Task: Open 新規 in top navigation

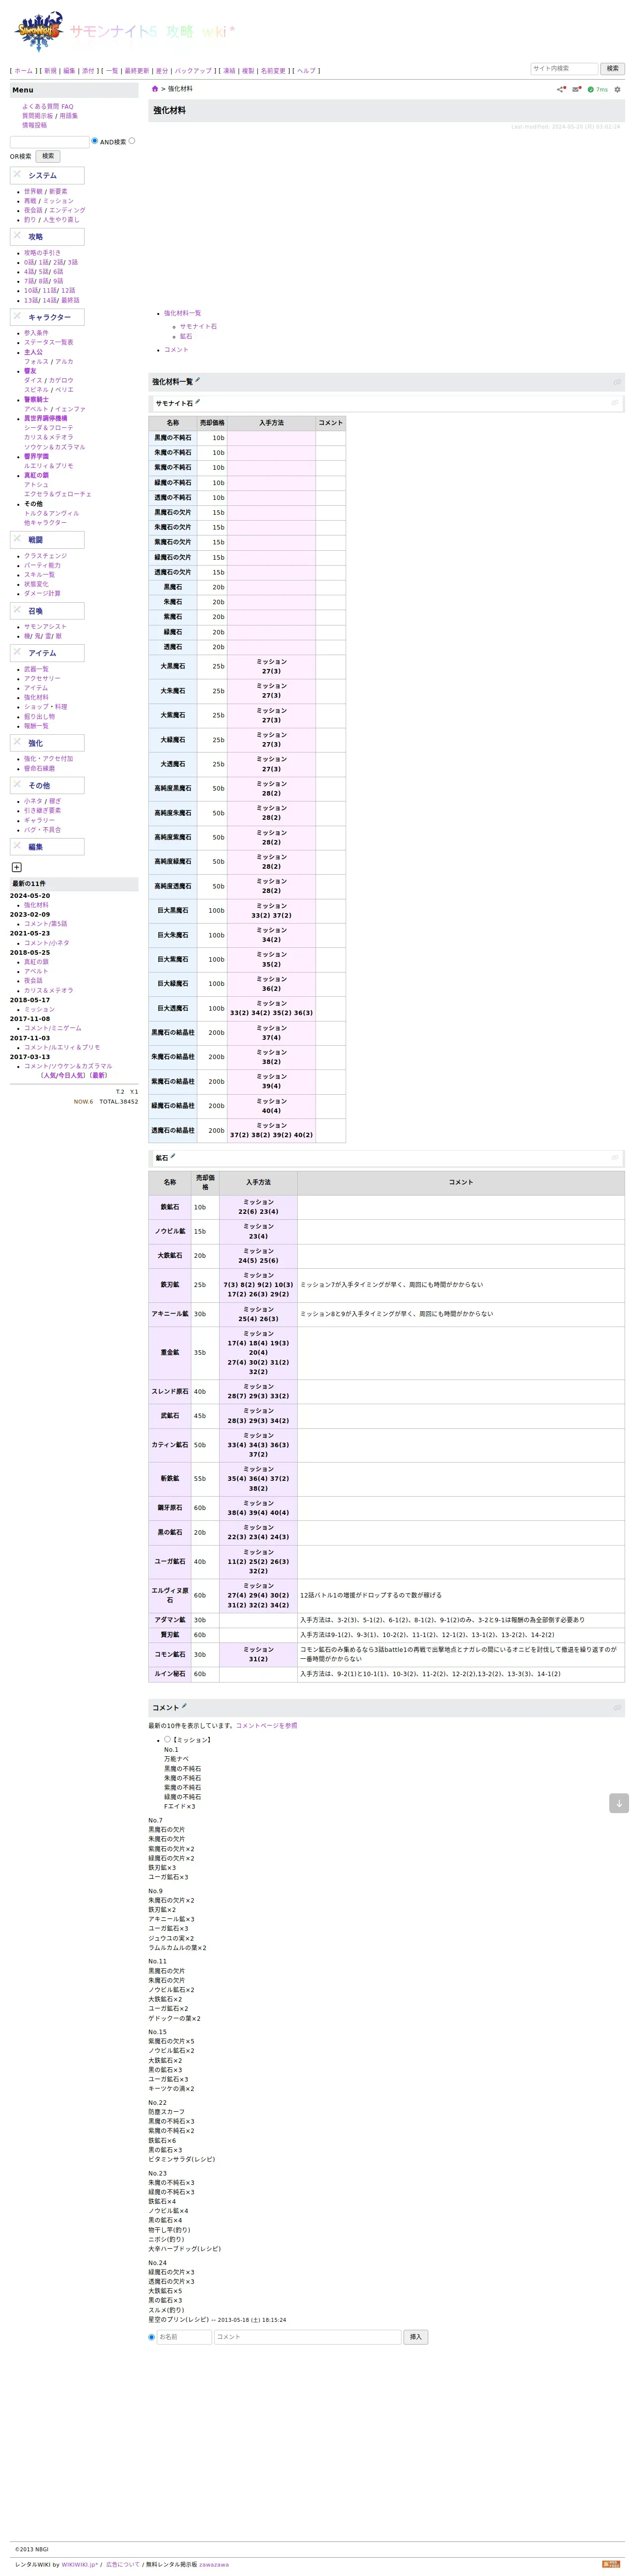Action: [x=50, y=71]
